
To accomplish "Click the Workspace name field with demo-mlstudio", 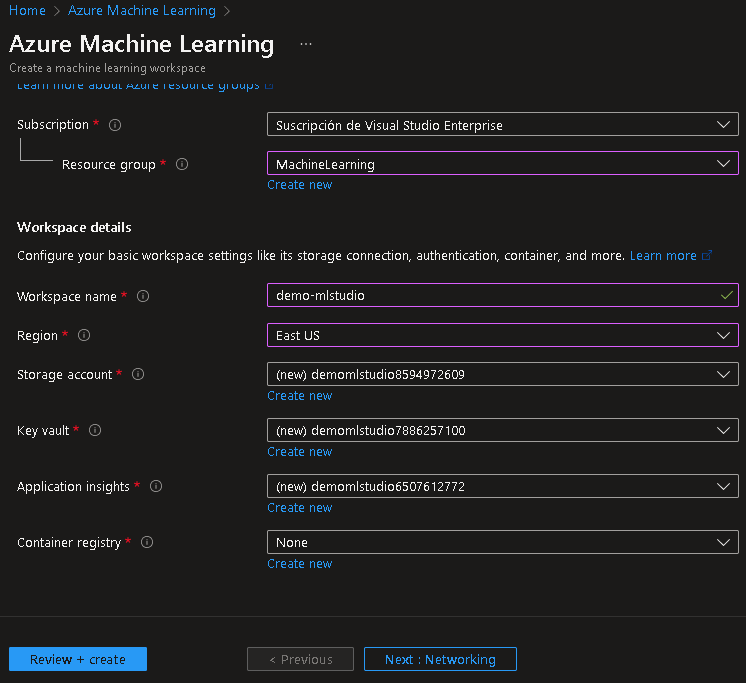I will point(502,295).
